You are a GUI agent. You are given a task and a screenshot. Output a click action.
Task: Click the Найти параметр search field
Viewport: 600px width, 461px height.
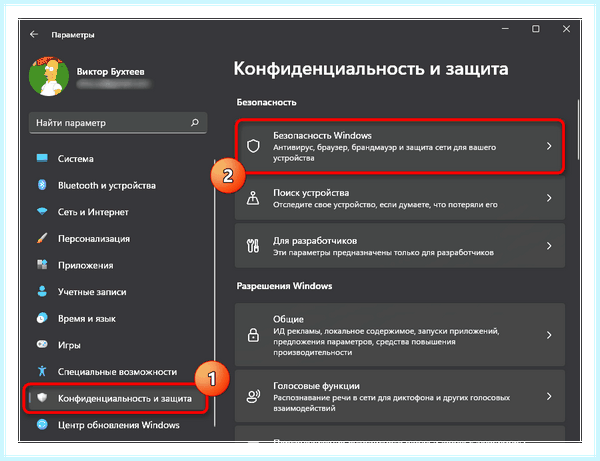pos(118,123)
